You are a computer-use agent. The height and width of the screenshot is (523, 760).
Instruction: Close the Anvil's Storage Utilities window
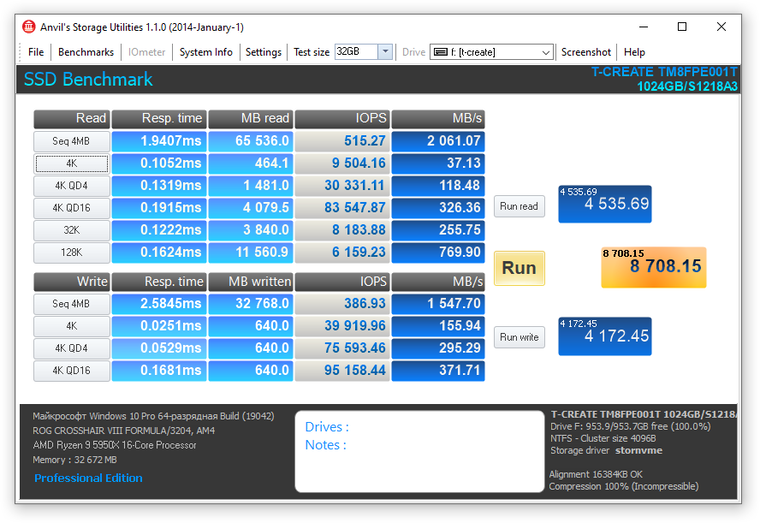point(721,27)
